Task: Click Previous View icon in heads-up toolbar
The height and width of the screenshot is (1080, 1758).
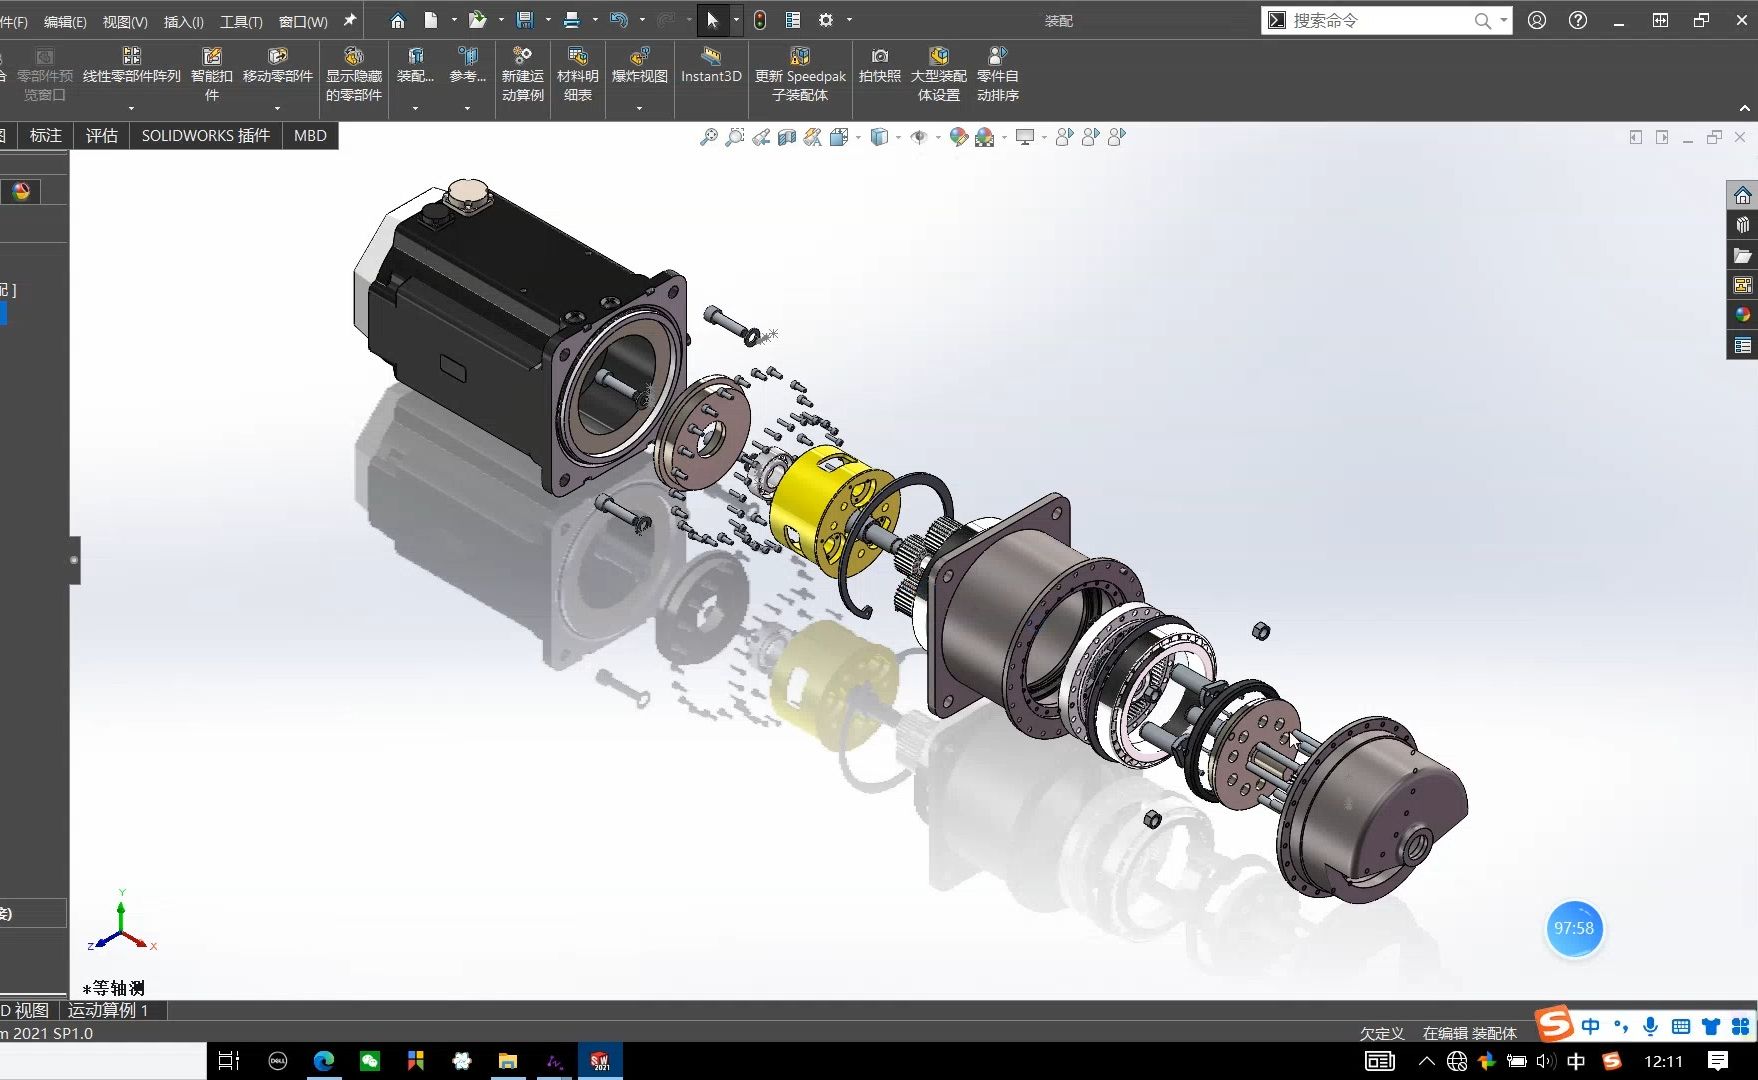Action: point(761,137)
